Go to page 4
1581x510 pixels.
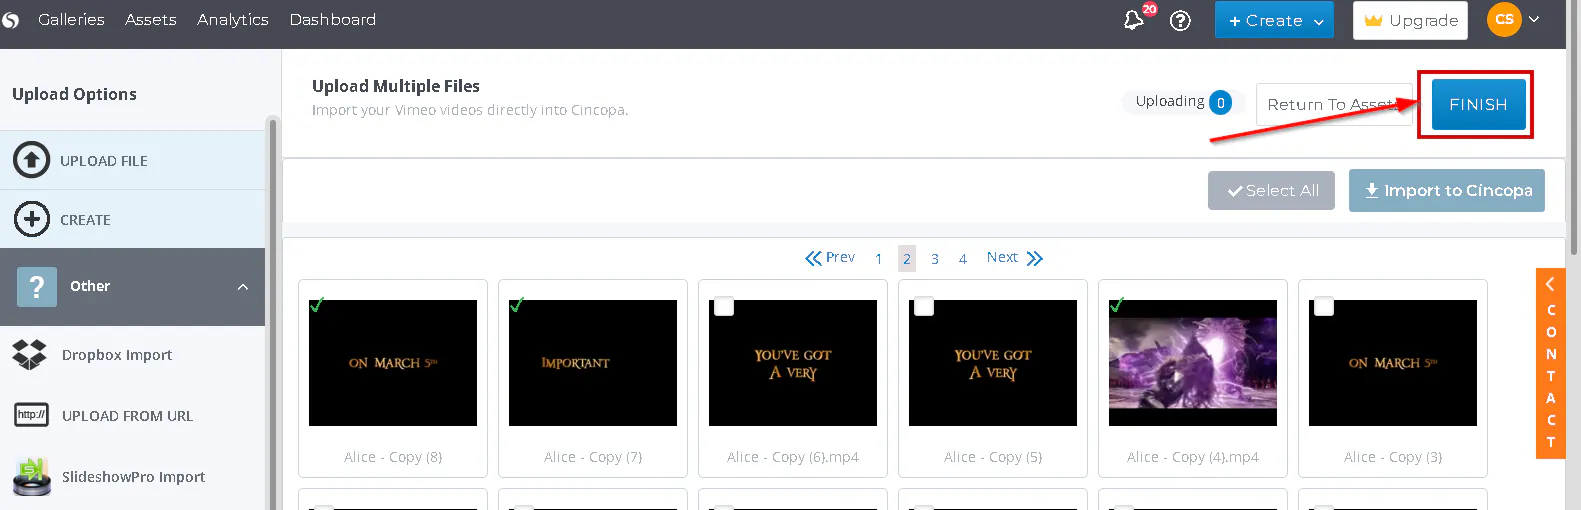pyautogui.click(x=963, y=259)
